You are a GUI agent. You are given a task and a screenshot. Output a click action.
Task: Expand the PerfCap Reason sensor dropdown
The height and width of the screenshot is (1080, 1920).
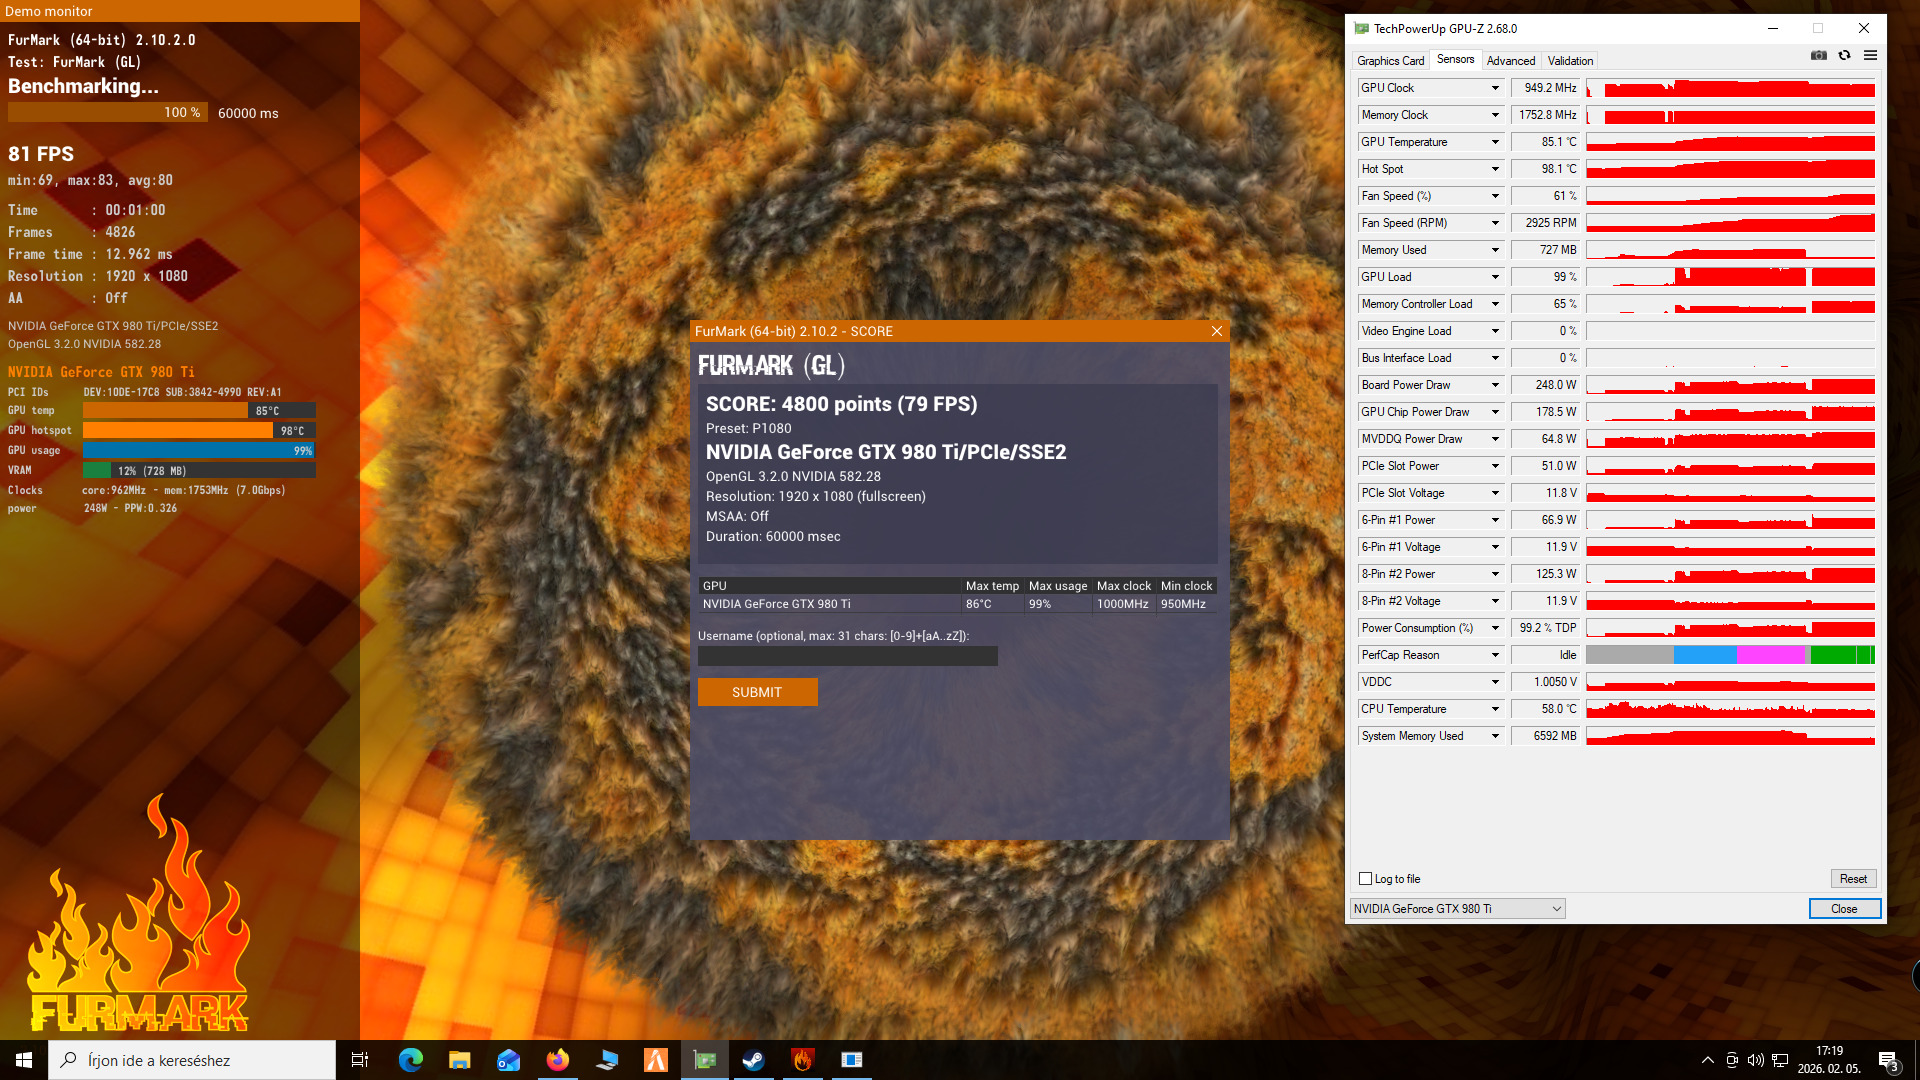(1495, 655)
